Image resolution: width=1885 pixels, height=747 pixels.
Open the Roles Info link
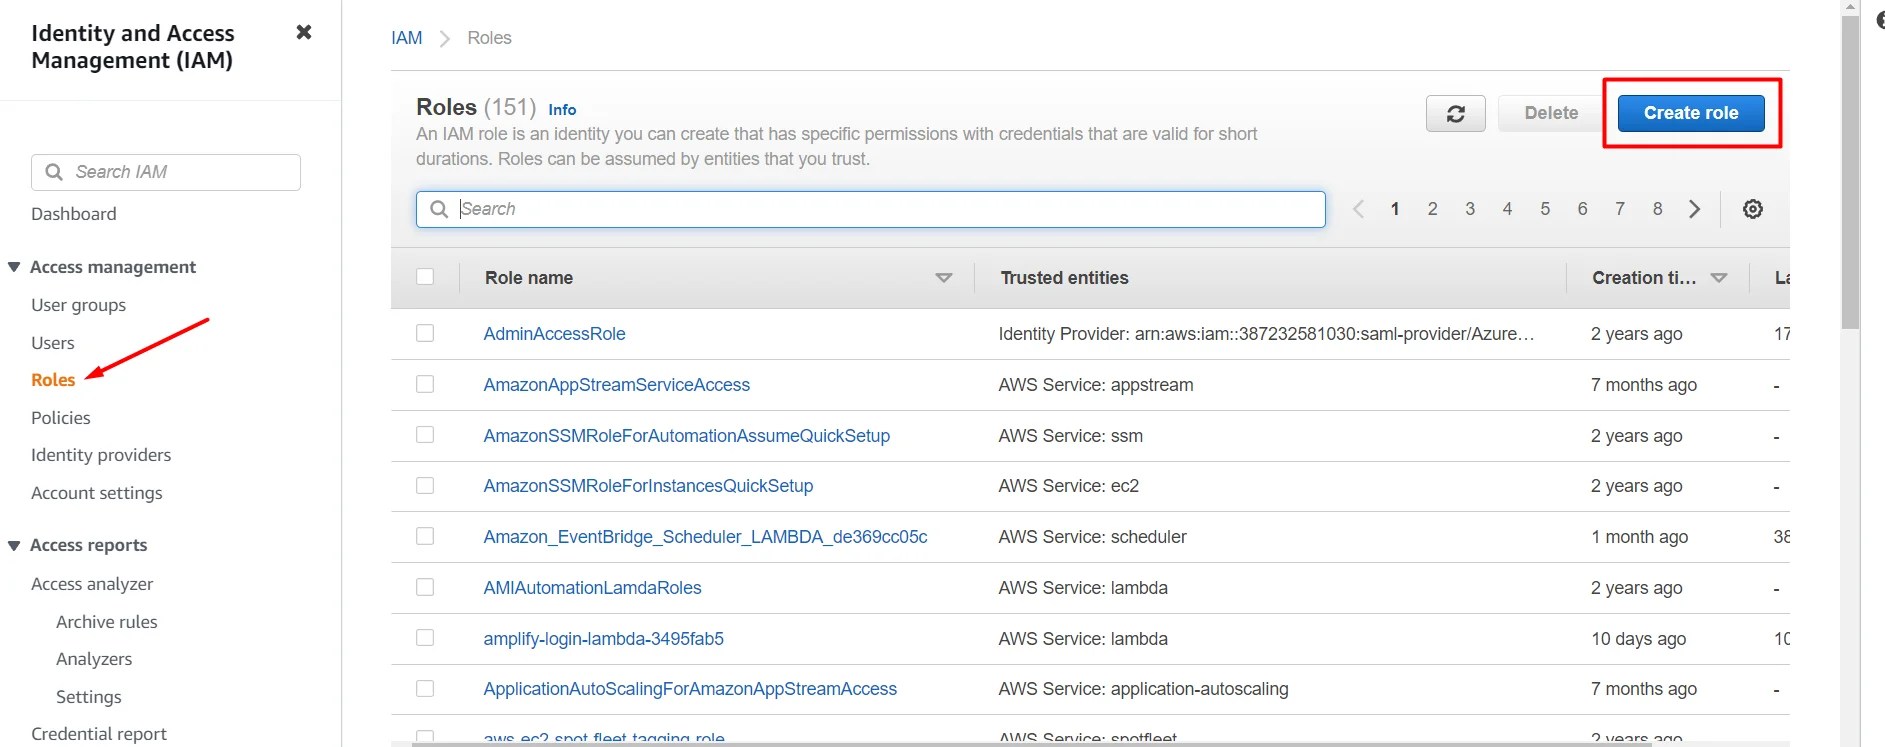click(562, 110)
